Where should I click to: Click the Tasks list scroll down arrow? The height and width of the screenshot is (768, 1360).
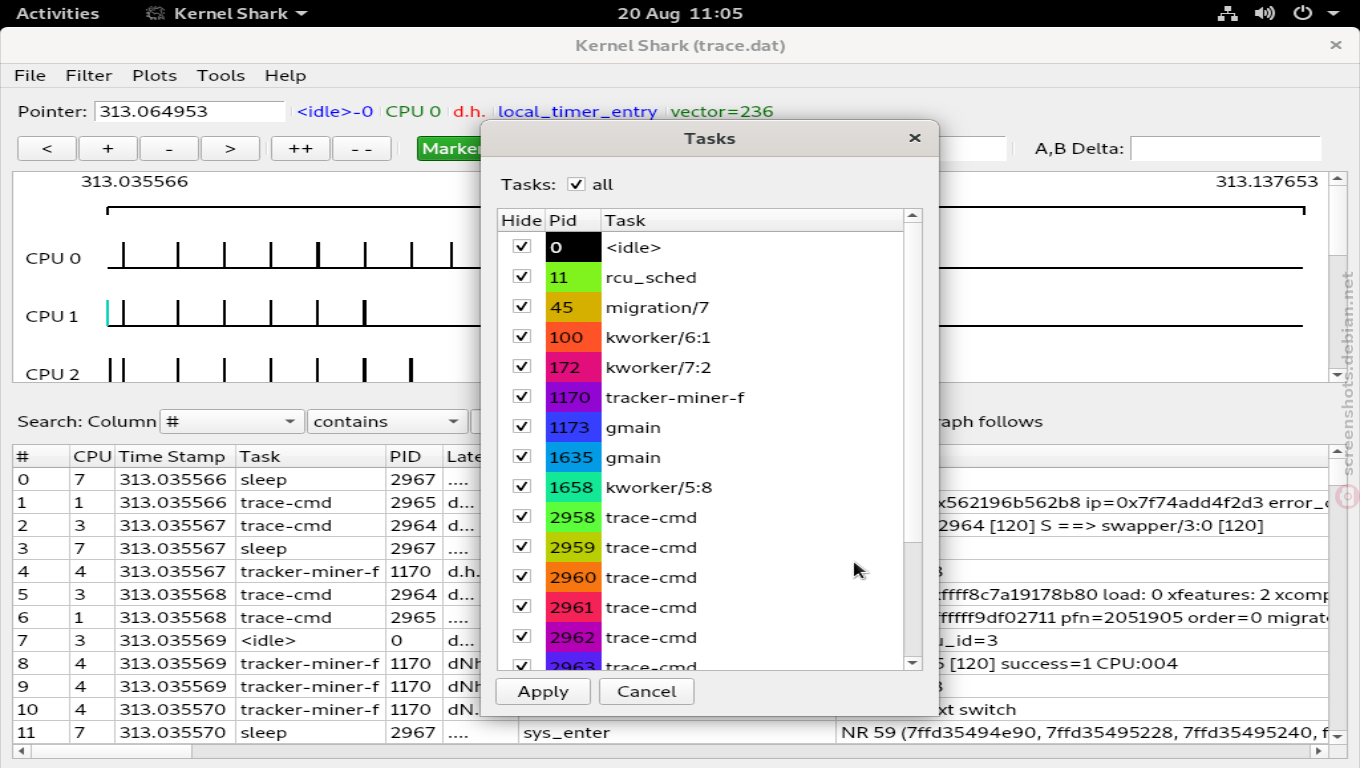point(912,663)
